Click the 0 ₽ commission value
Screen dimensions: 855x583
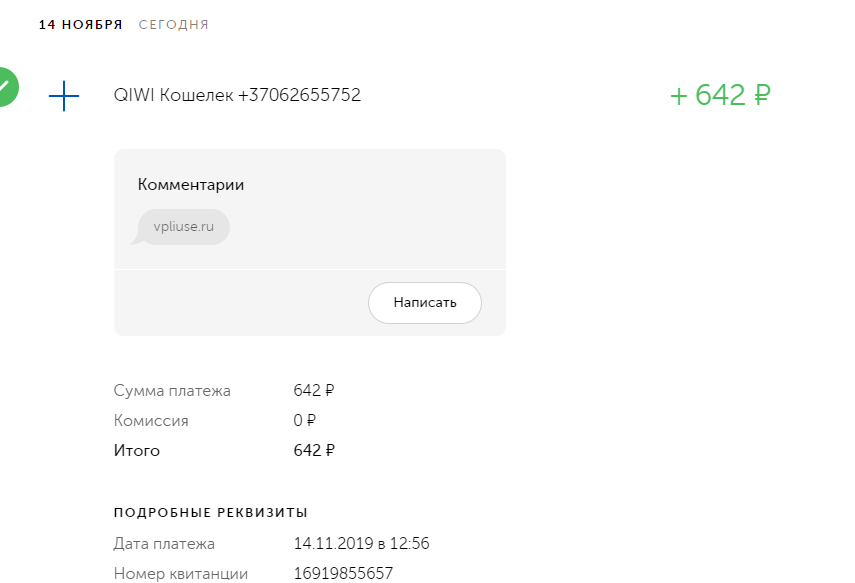point(304,420)
